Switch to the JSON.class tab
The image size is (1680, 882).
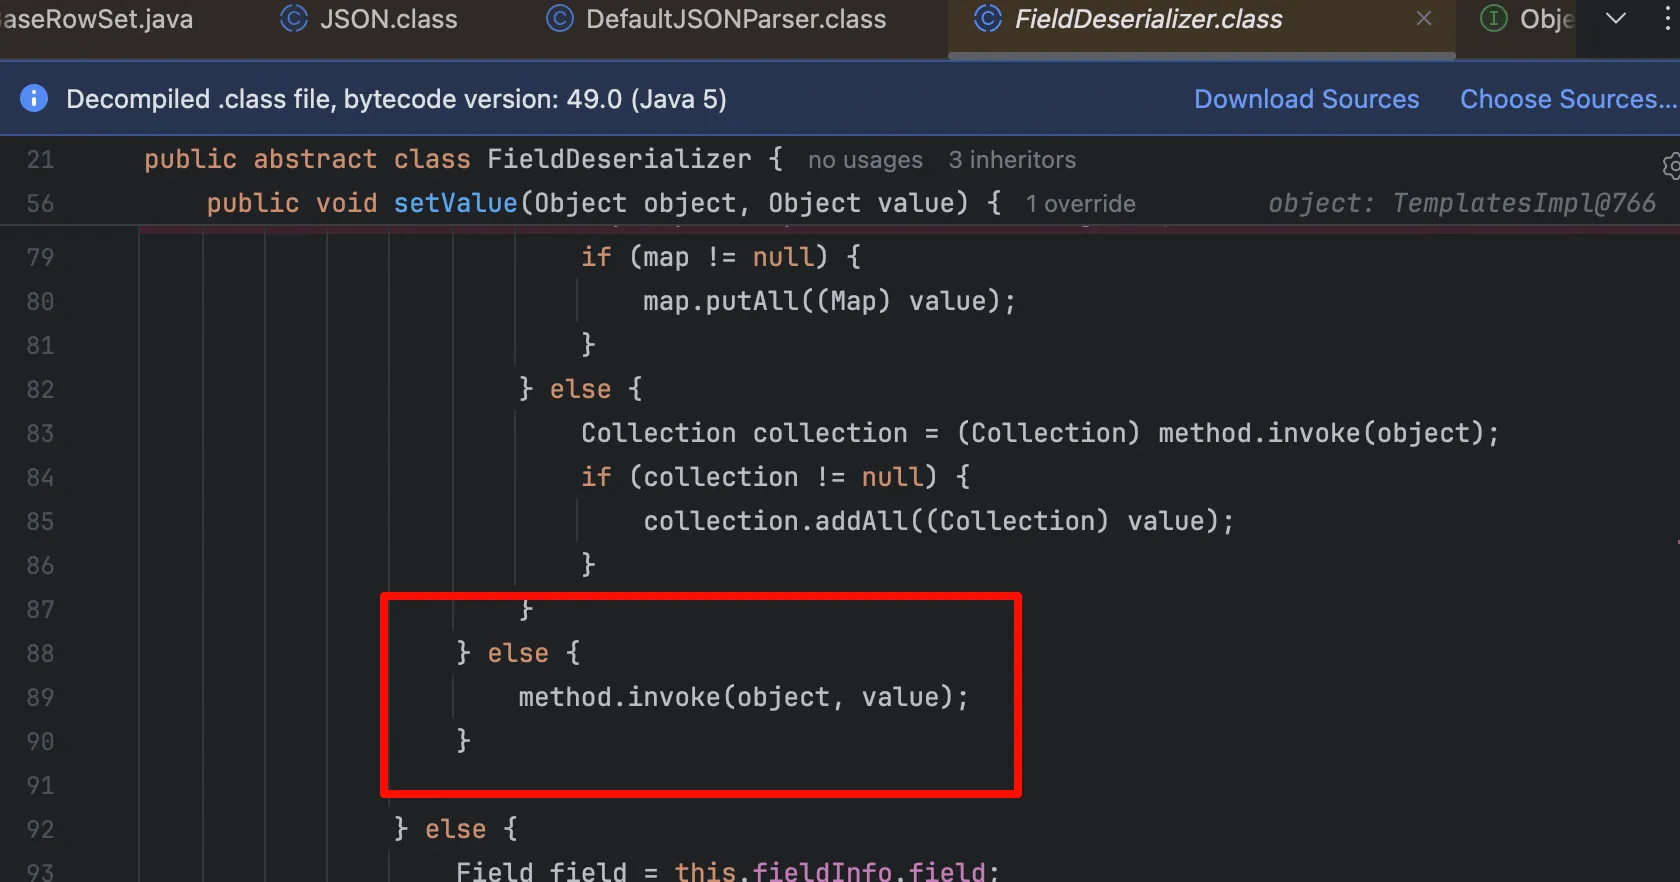coord(388,19)
